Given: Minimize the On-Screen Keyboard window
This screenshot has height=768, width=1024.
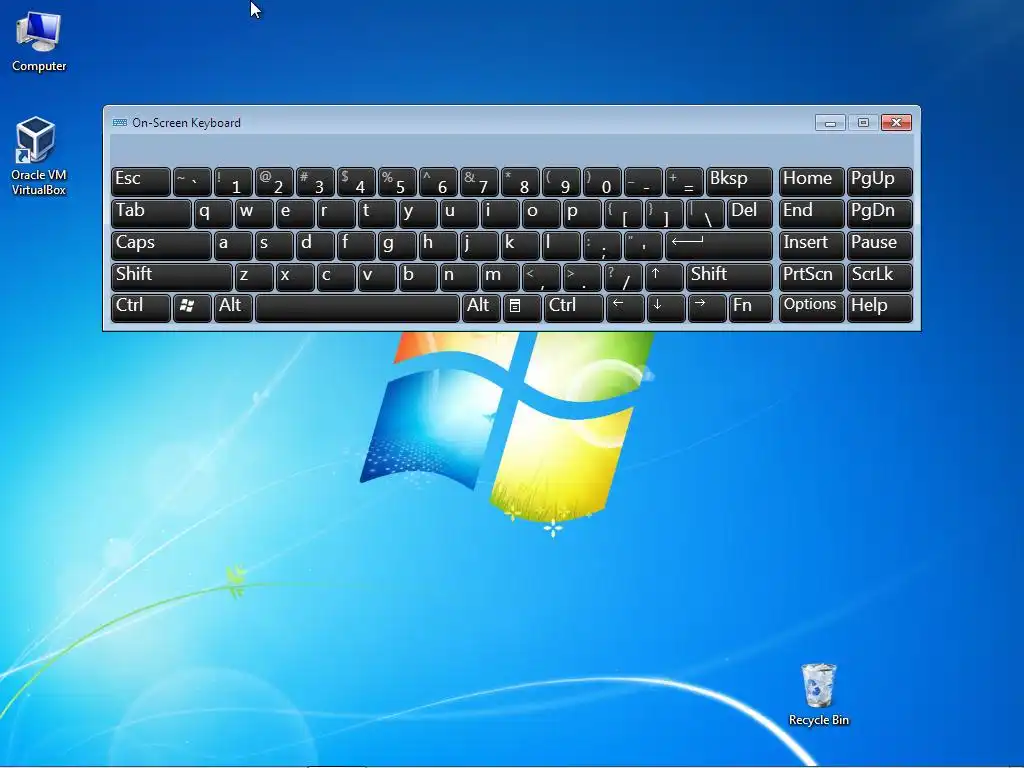Looking at the screenshot, I should (x=830, y=123).
